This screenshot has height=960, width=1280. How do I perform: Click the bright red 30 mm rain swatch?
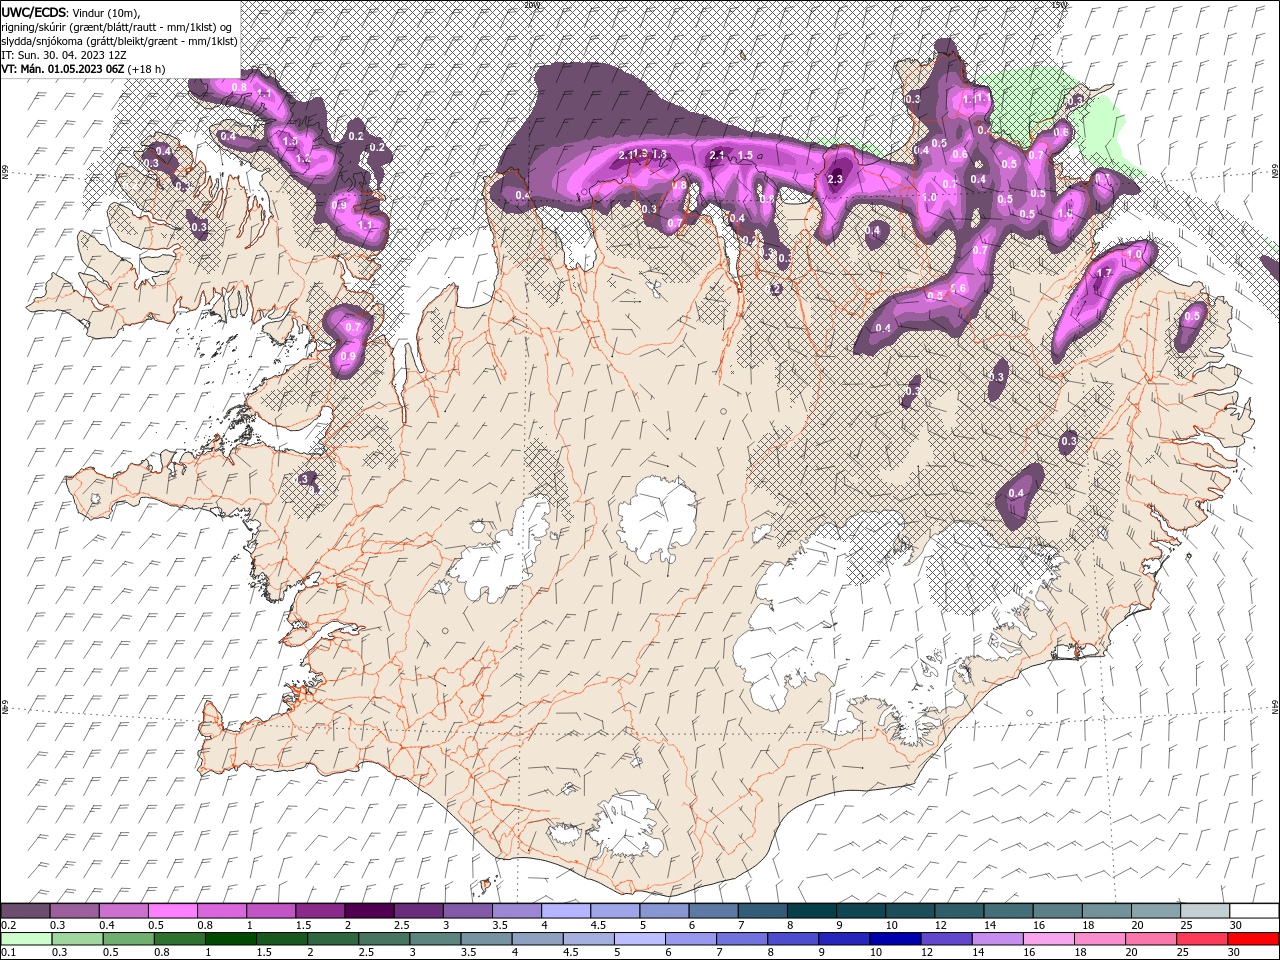click(1253, 939)
